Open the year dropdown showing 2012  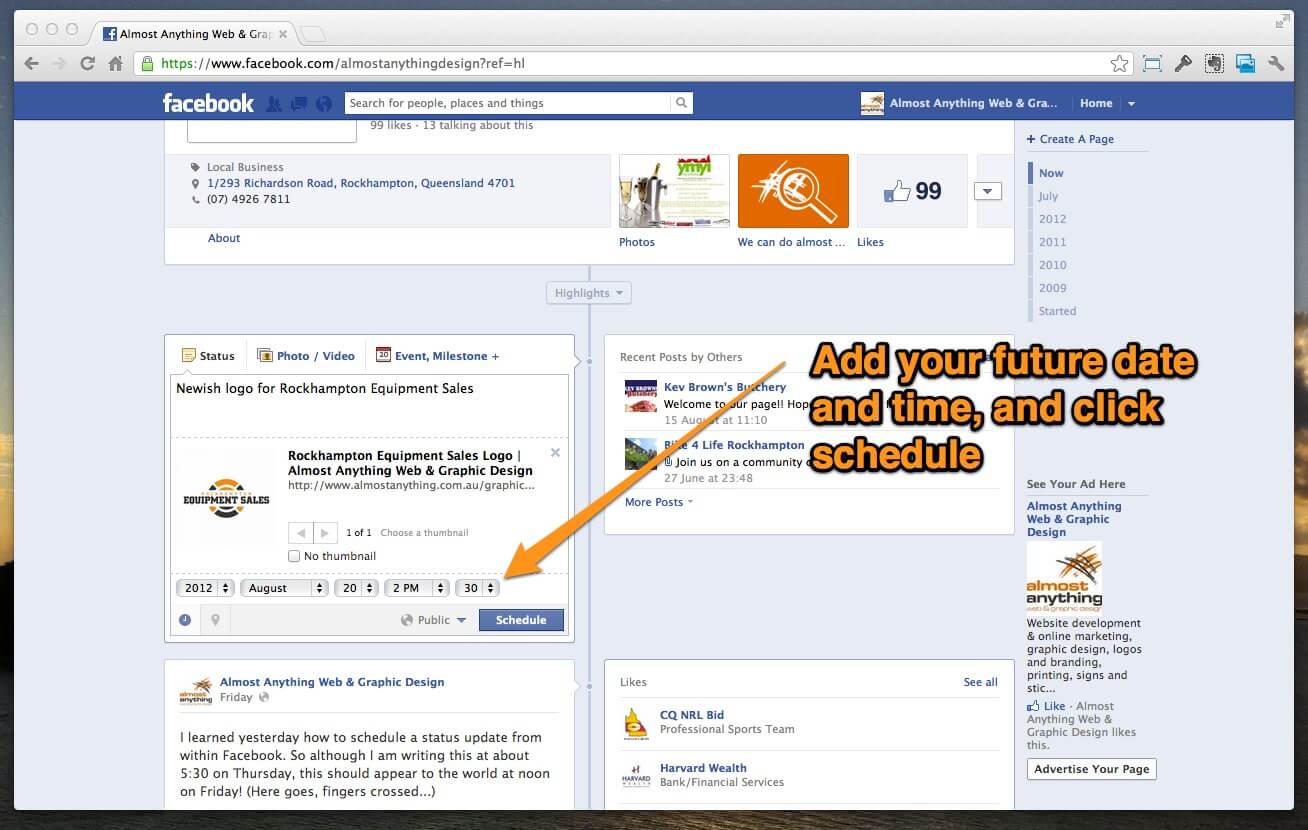205,588
